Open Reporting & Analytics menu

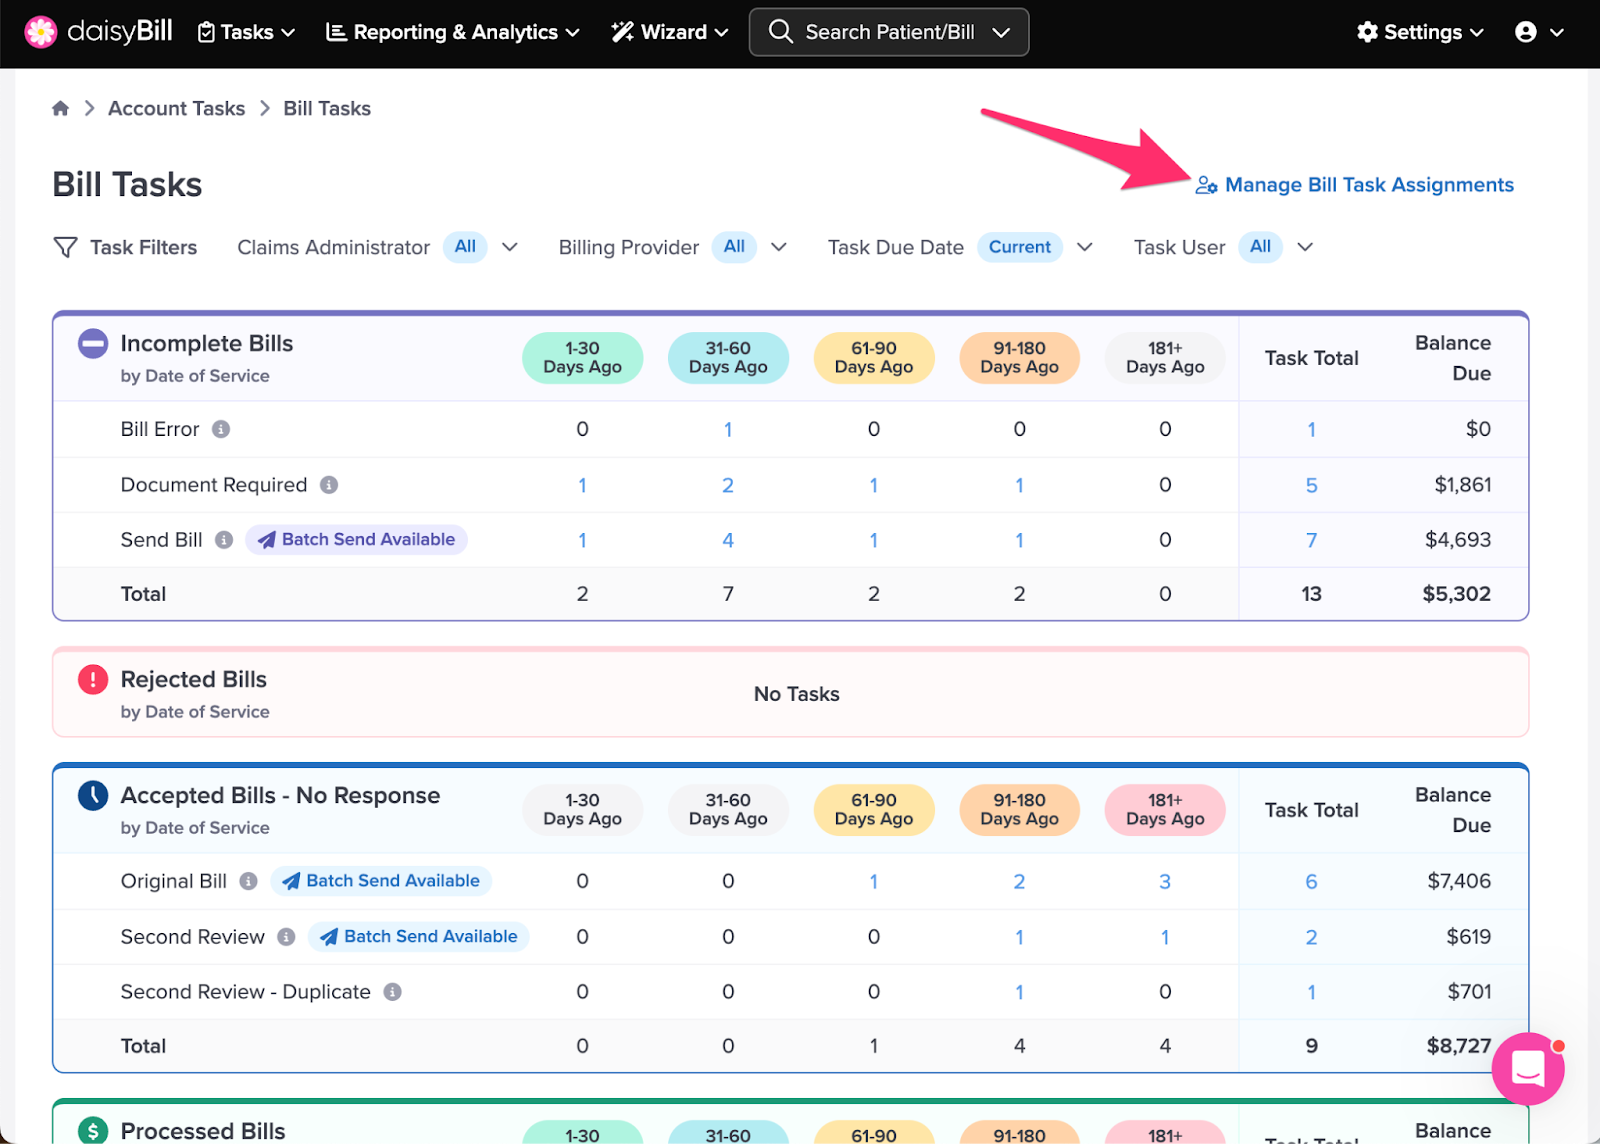452,32
